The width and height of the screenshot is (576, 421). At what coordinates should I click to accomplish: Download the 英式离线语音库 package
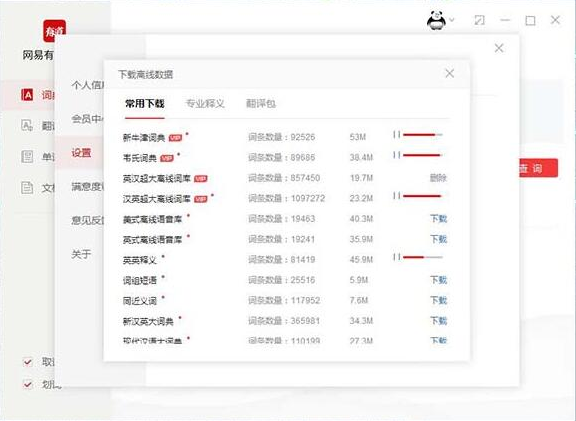439,240
